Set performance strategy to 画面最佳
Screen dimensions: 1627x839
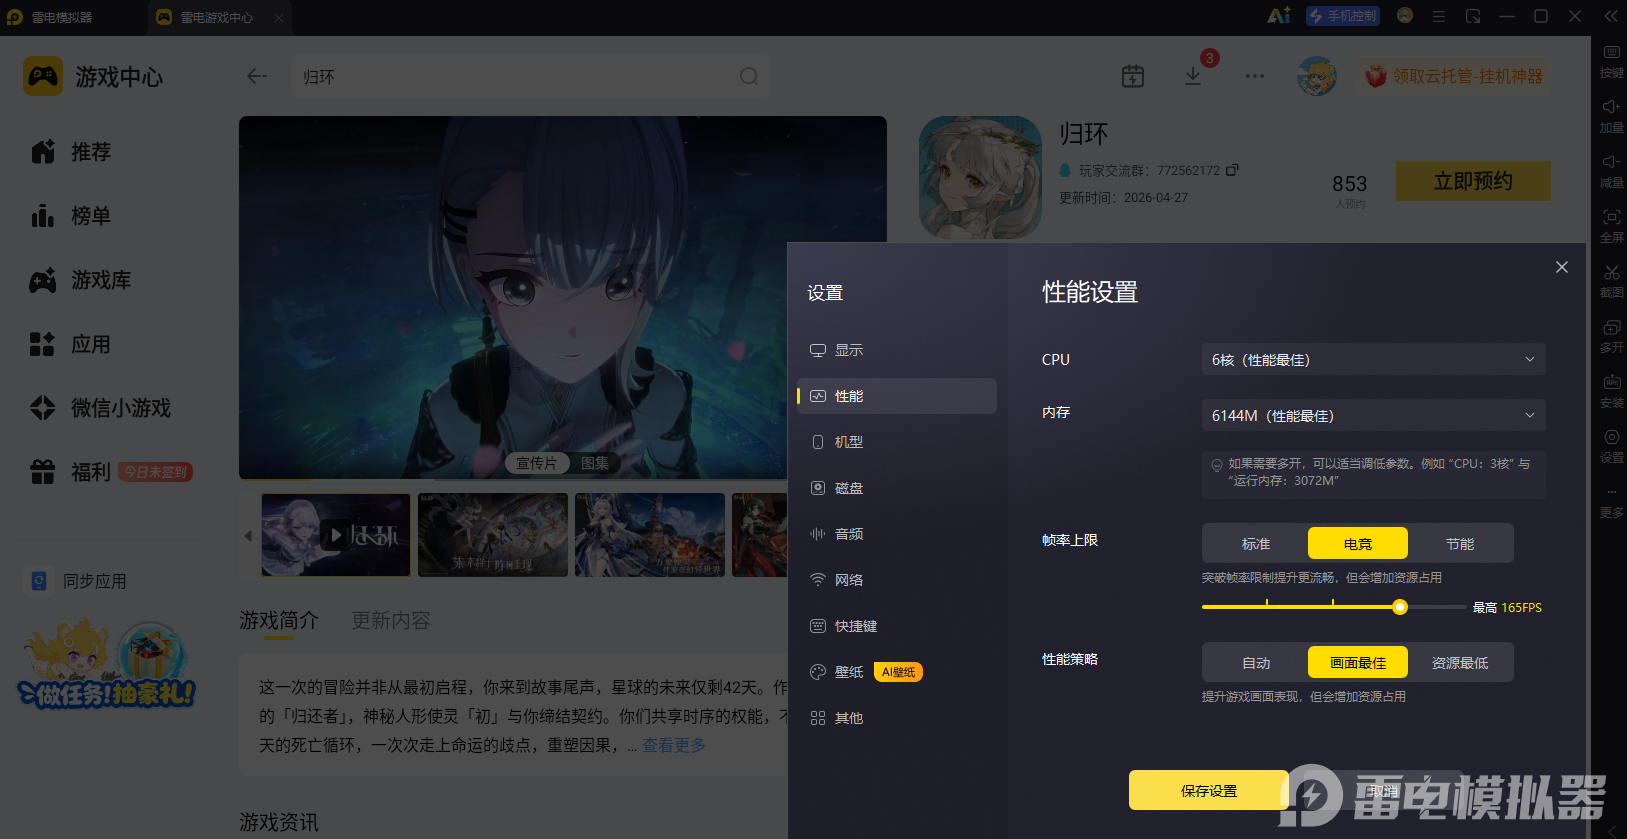pos(1358,662)
